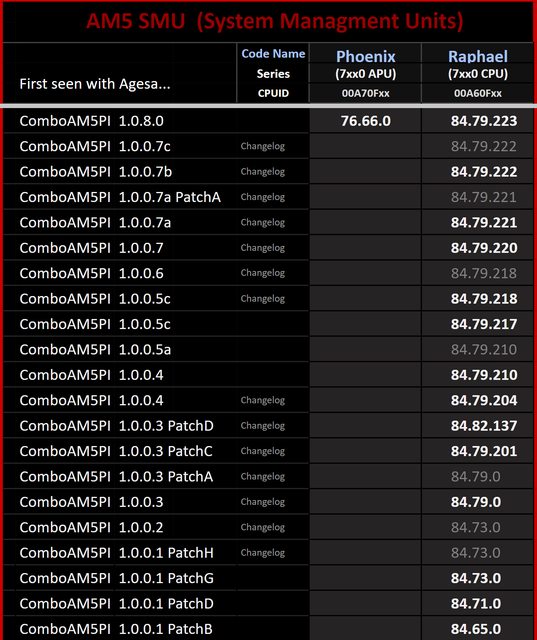Open Changelog link for ComboAM5PI 1.0.0.7b
Screen dimensions: 537x640
coord(262,171)
